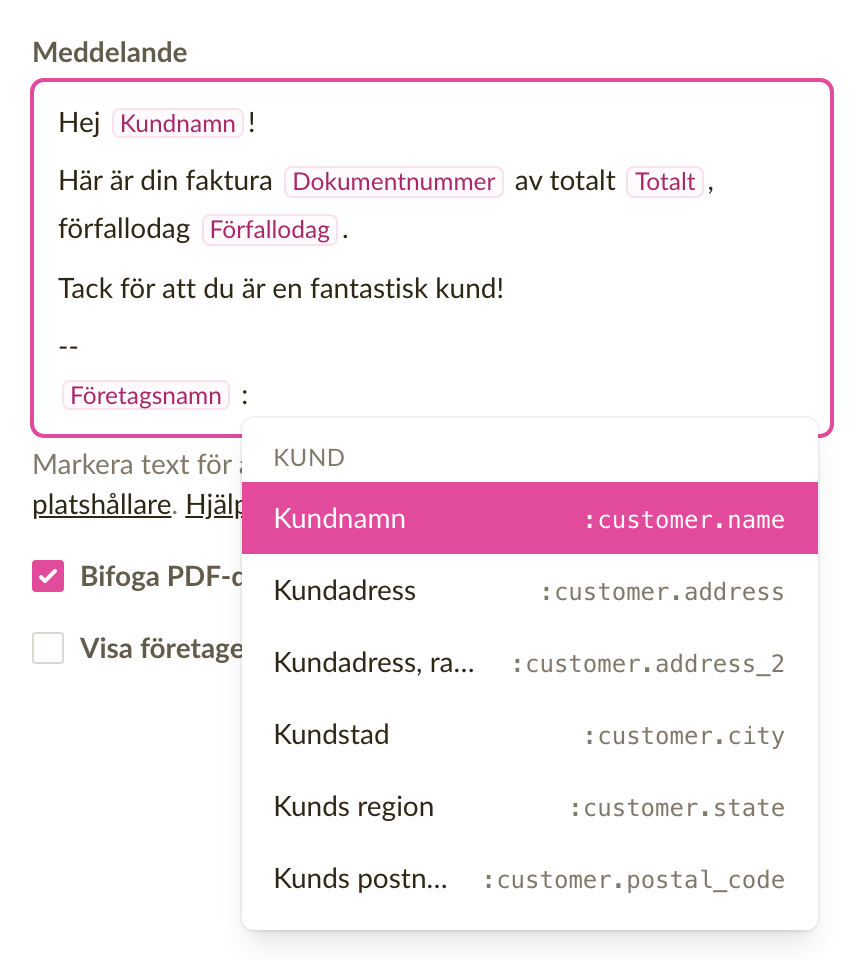Image resolution: width=864 pixels, height=960 pixels.
Task: Click the Meddelande field label
Action: [110, 52]
